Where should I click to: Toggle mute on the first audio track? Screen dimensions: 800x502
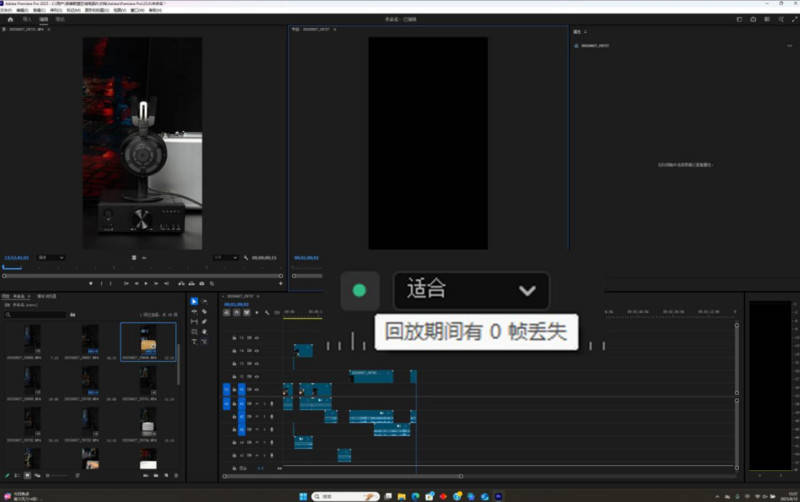click(x=256, y=404)
